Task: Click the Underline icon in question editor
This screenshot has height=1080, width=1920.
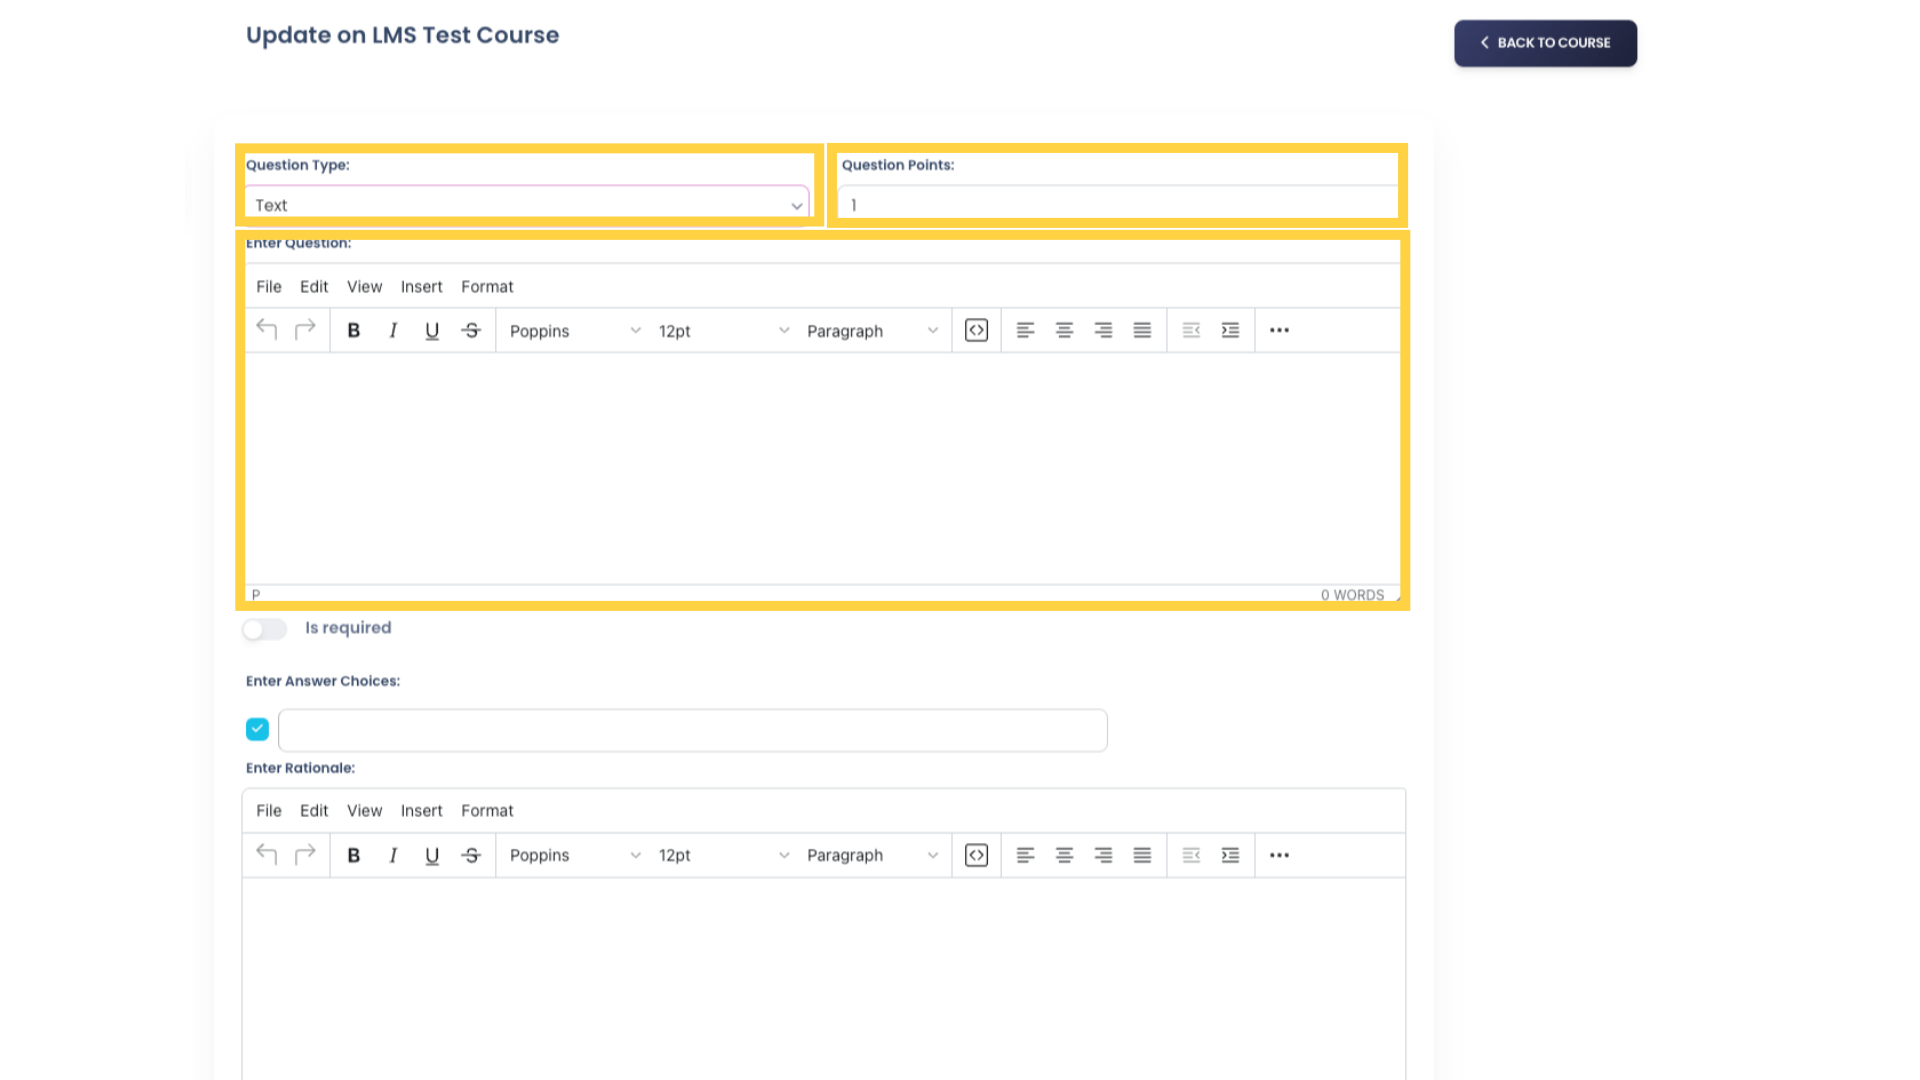Action: (x=431, y=330)
